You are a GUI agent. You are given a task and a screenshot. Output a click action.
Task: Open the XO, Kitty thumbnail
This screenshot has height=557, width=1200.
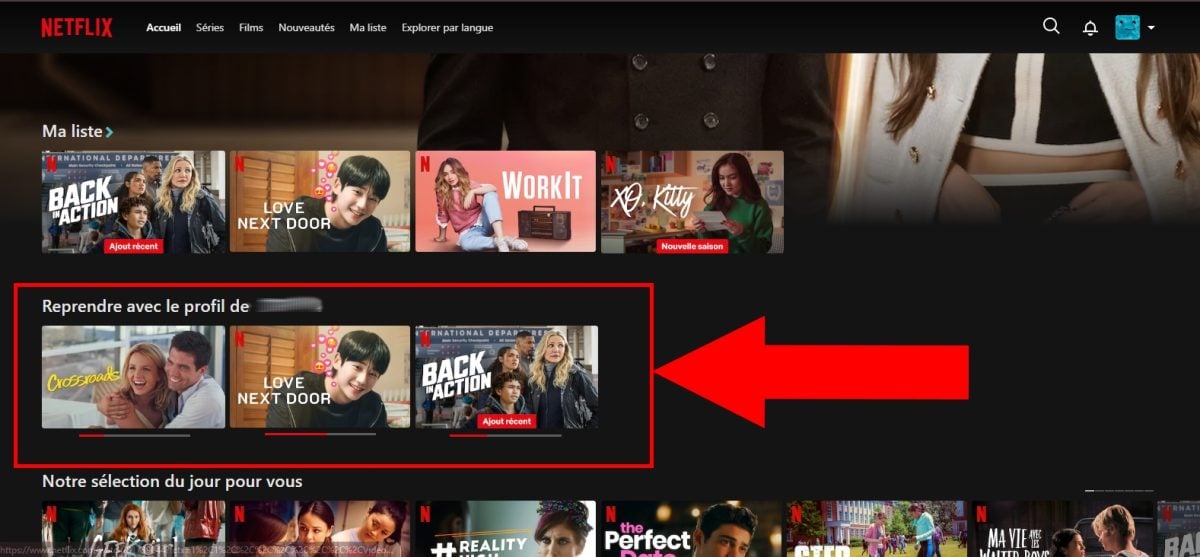[x=692, y=201]
